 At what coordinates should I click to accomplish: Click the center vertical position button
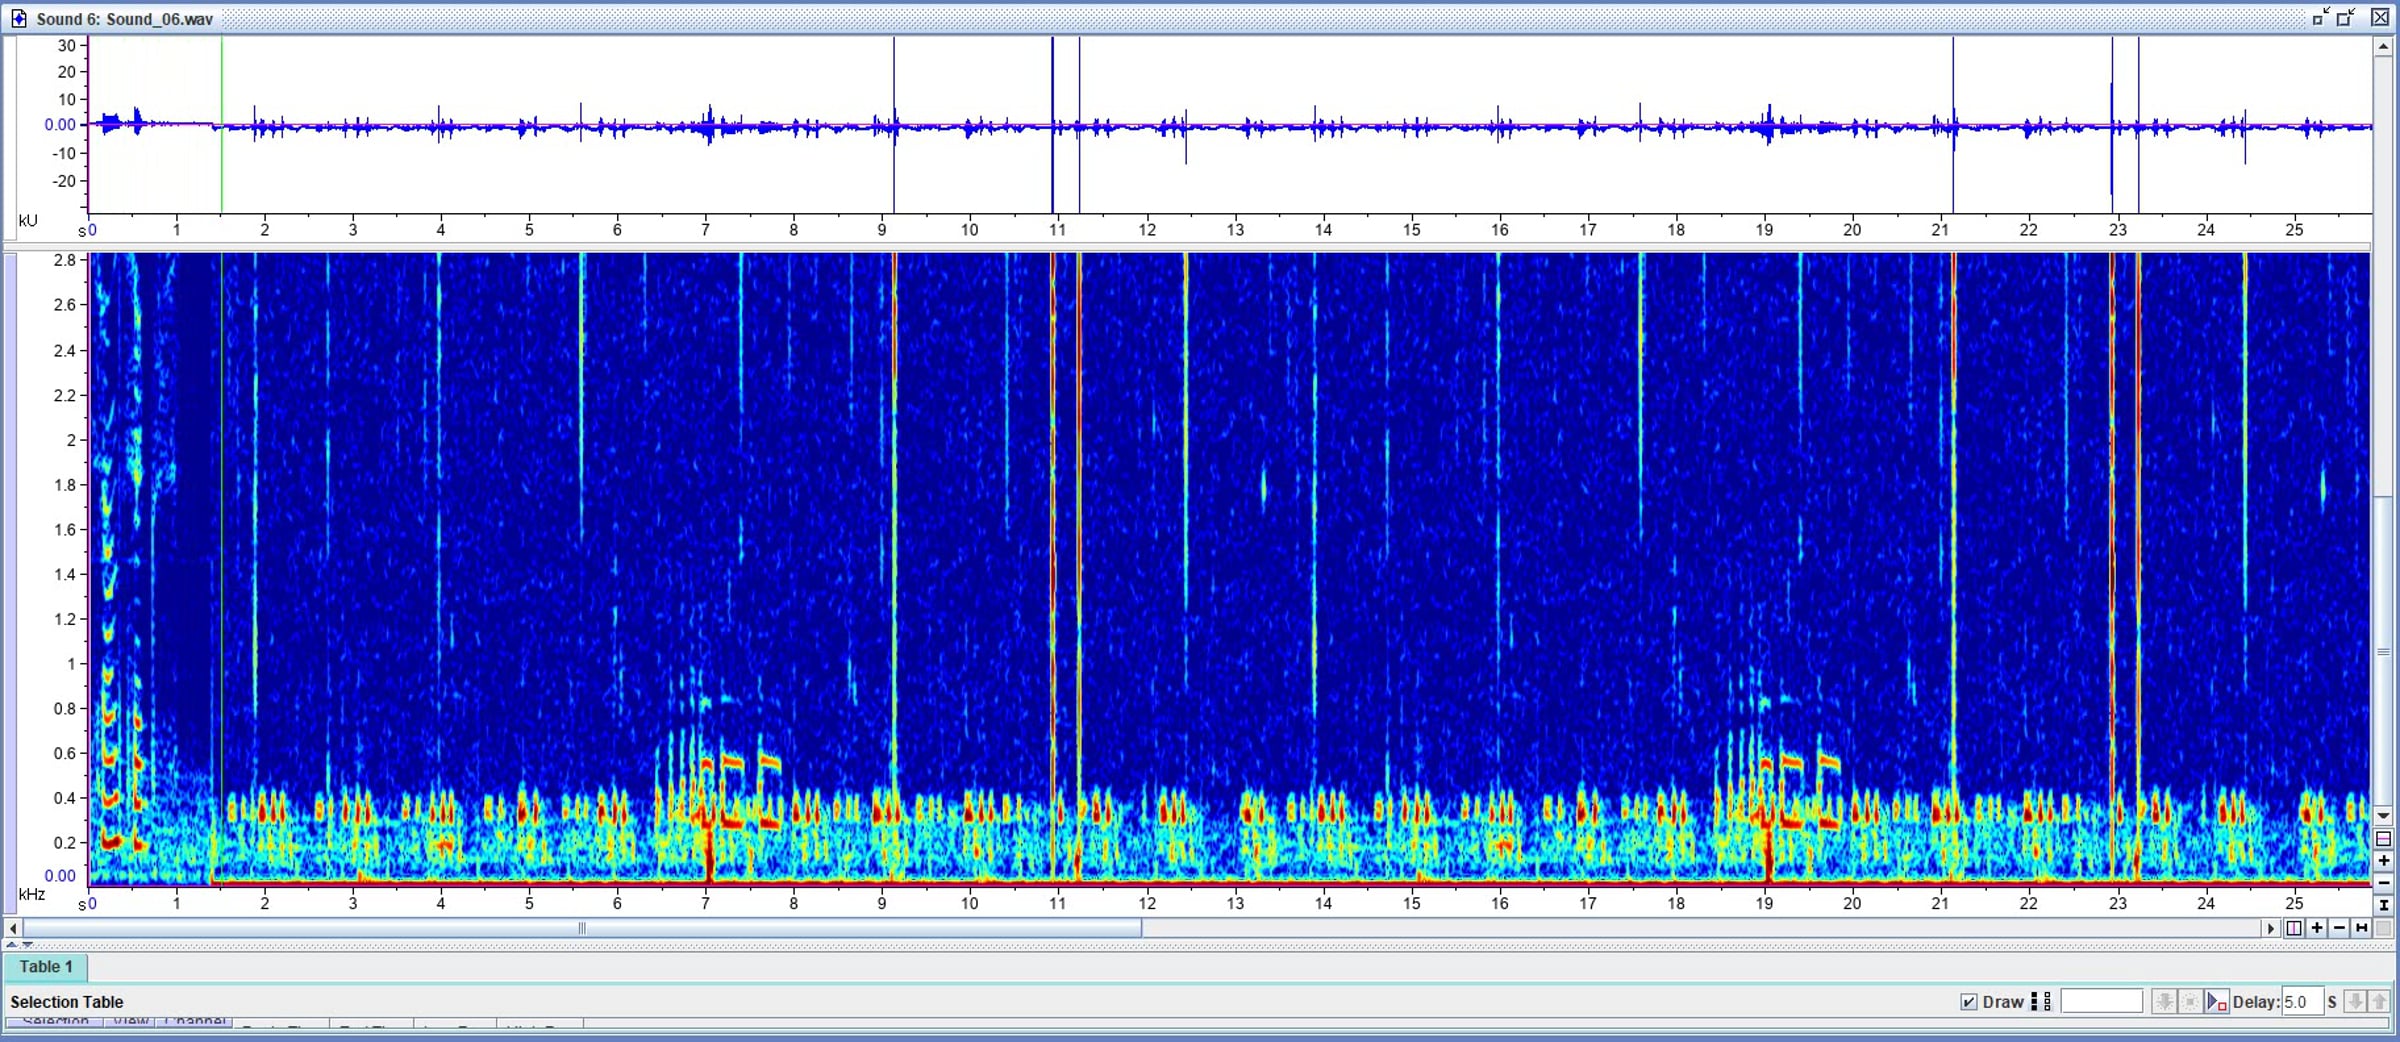(x=2383, y=839)
